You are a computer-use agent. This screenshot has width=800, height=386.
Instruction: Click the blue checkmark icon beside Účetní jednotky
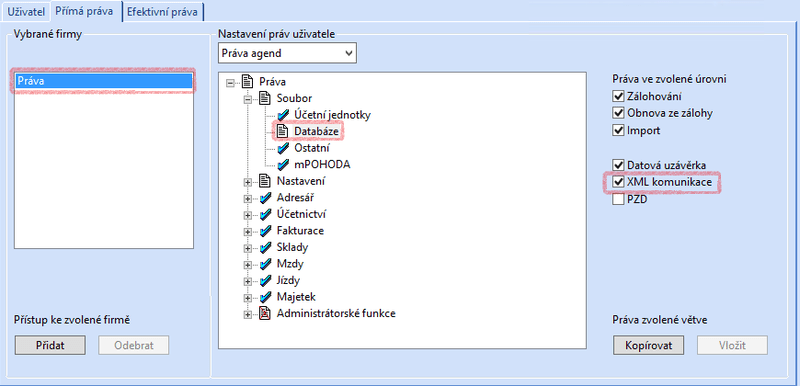[x=283, y=114]
